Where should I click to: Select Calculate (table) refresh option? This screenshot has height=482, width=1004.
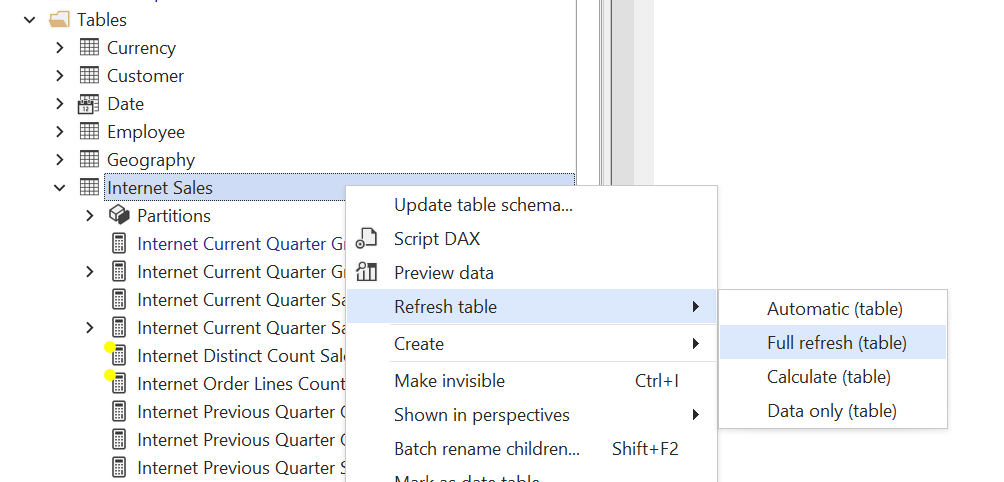(x=828, y=377)
